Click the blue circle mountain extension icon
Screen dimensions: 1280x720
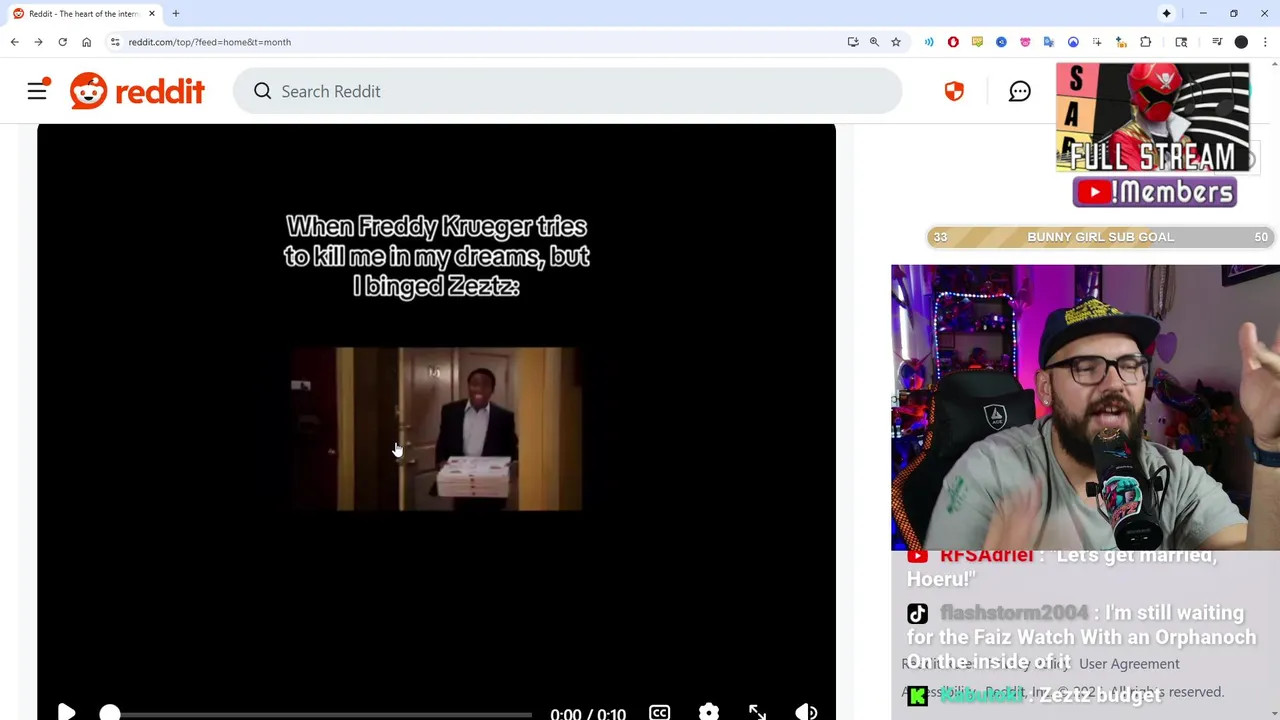pos(1073,42)
